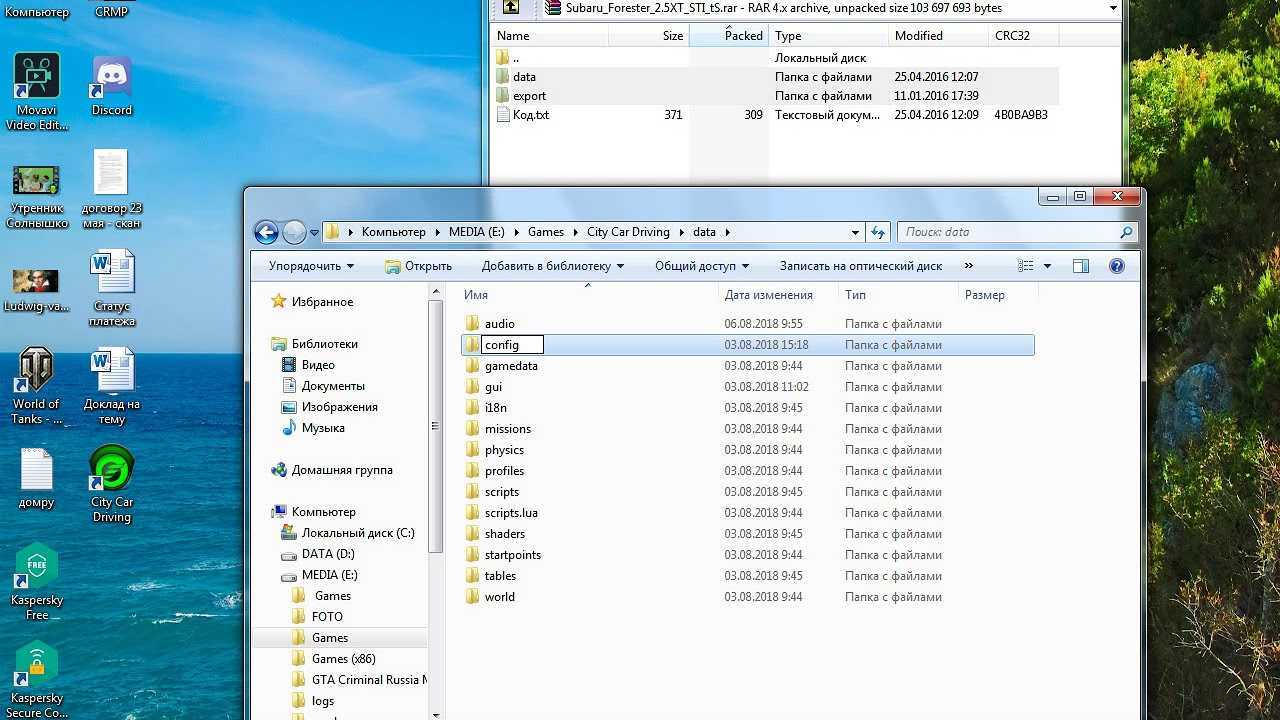Show the preview pane icon
Viewport: 1280px width, 720px height.
tap(1080, 266)
